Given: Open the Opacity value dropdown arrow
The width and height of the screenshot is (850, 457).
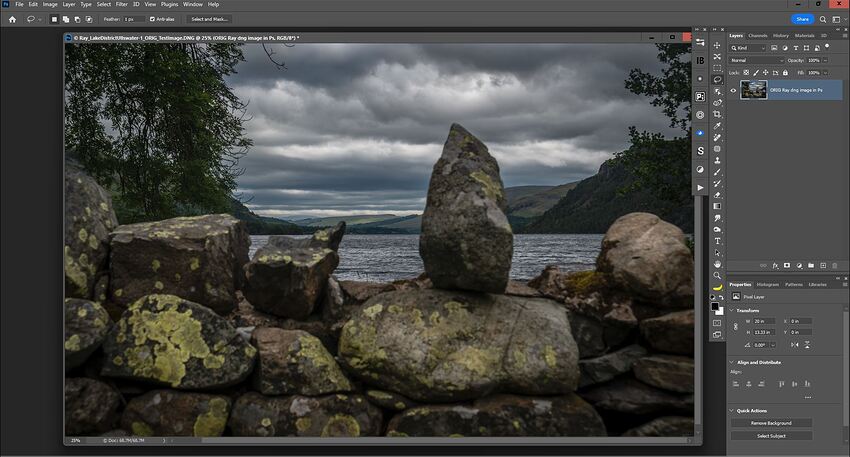Looking at the screenshot, I should pyautogui.click(x=826, y=60).
